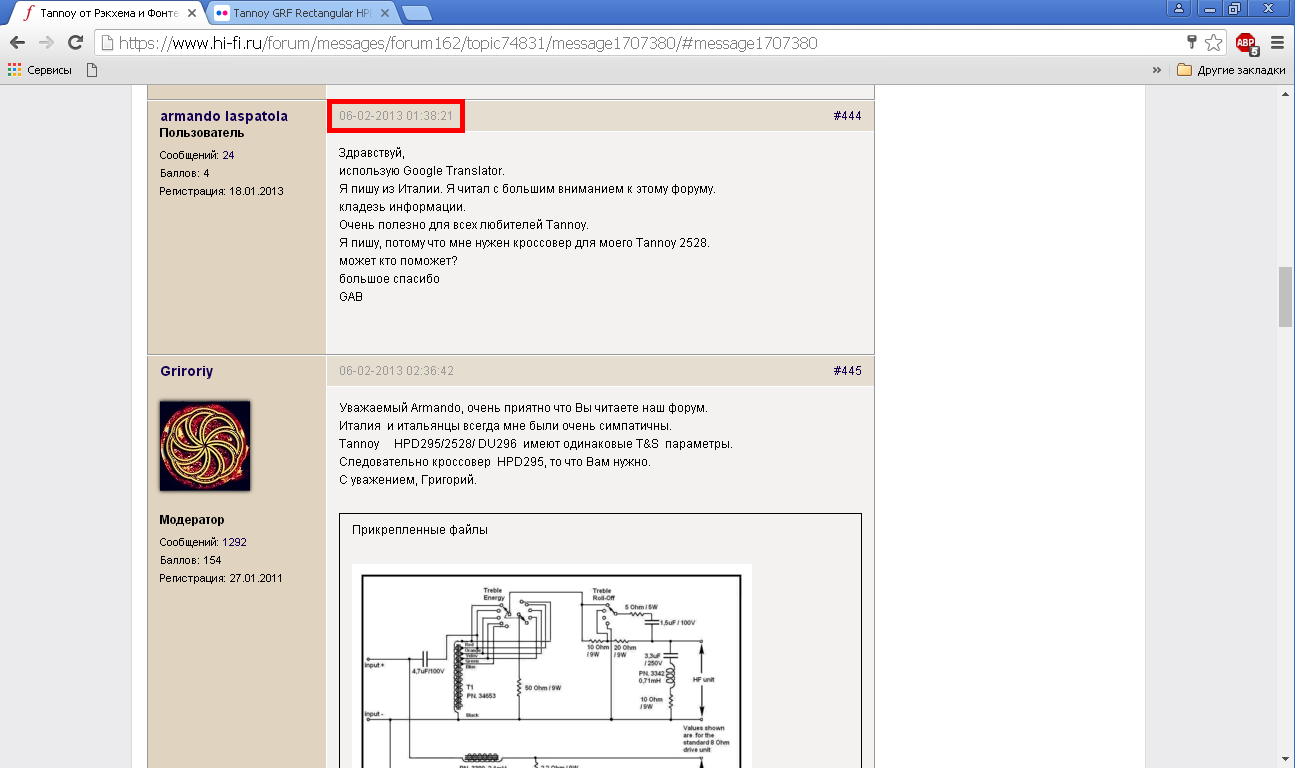1295x768 pixels.
Task: Click the blank page bookmark icon
Action: tap(92, 70)
